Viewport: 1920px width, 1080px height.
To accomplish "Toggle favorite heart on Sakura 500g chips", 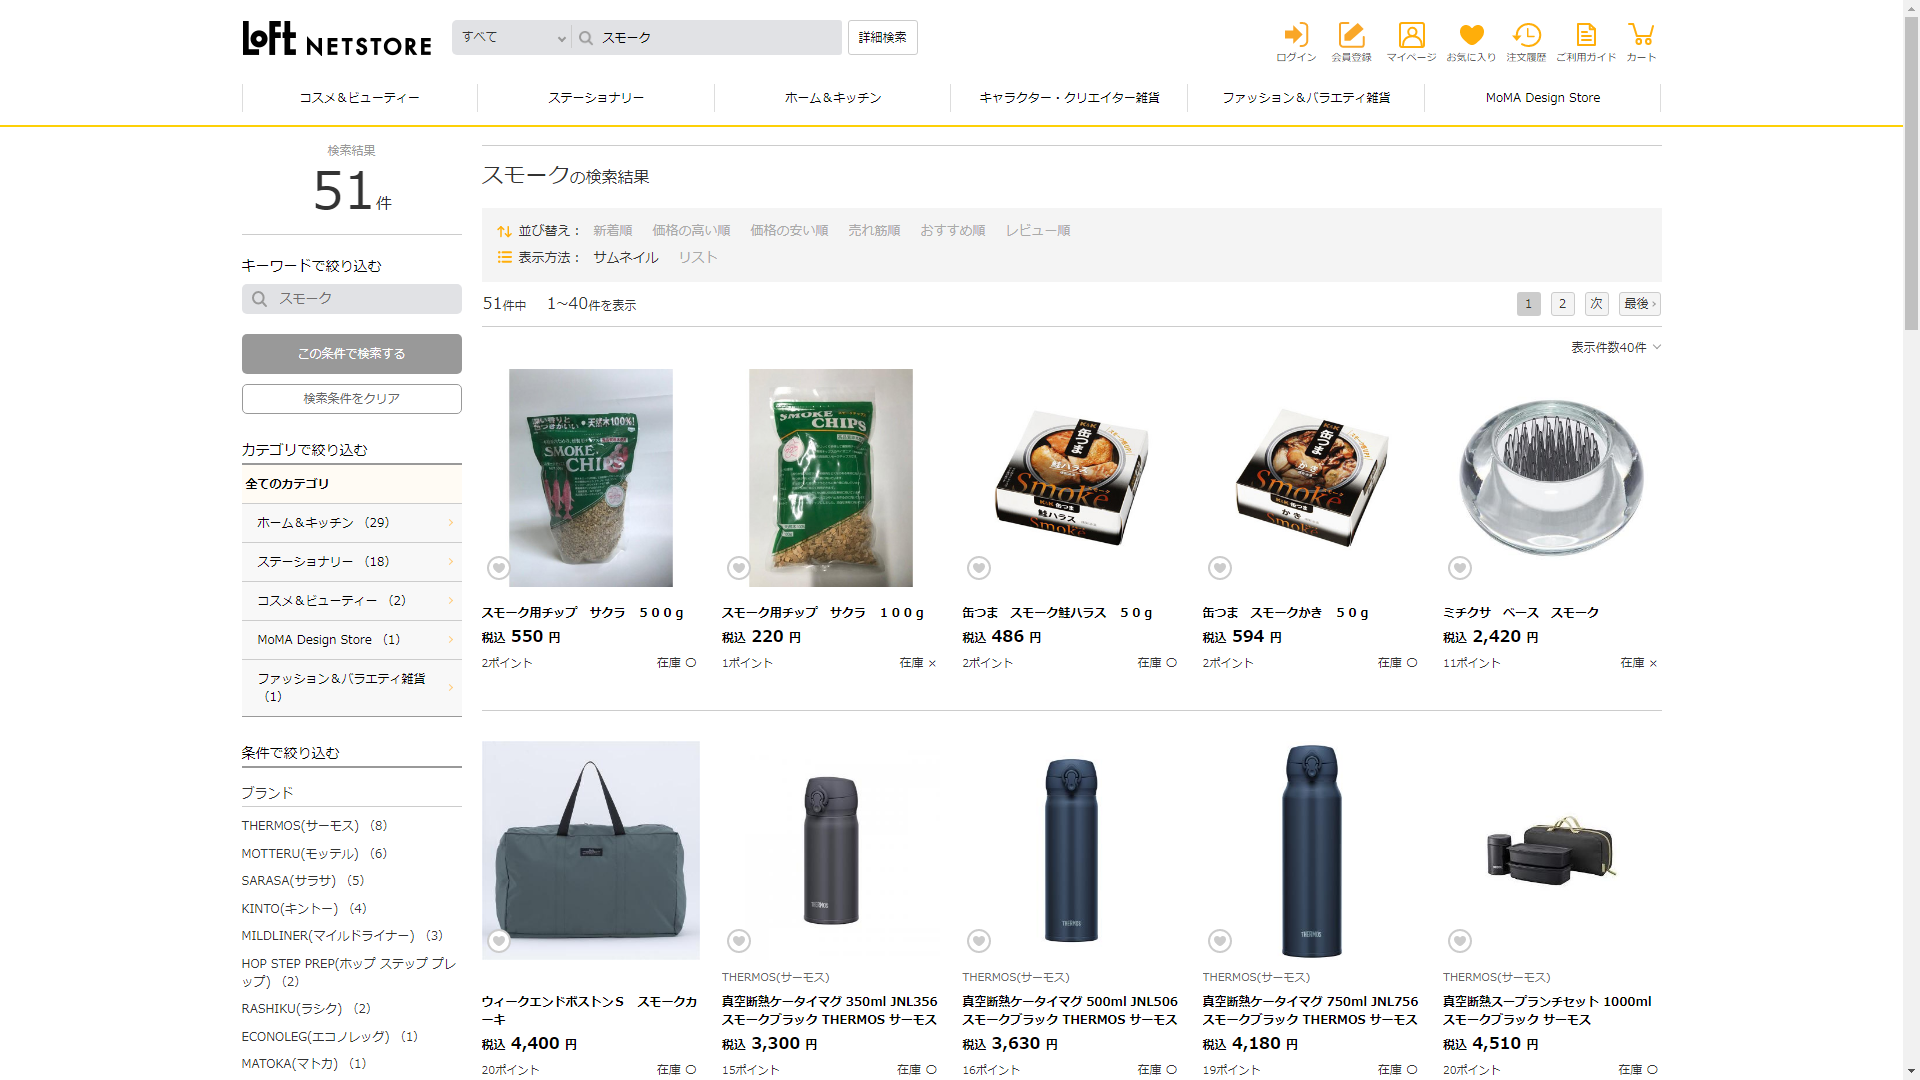I will tap(498, 568).
